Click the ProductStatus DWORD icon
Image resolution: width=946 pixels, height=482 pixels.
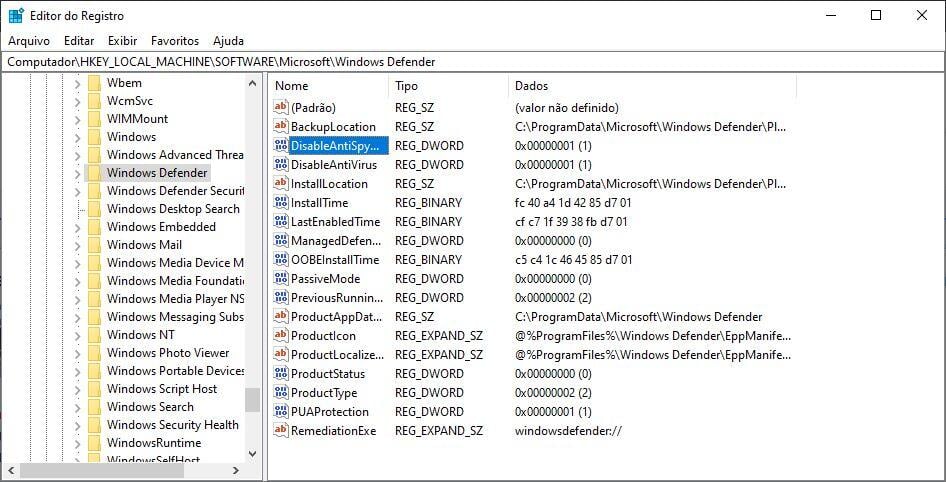pyautogui.click(x=281, y=373)
